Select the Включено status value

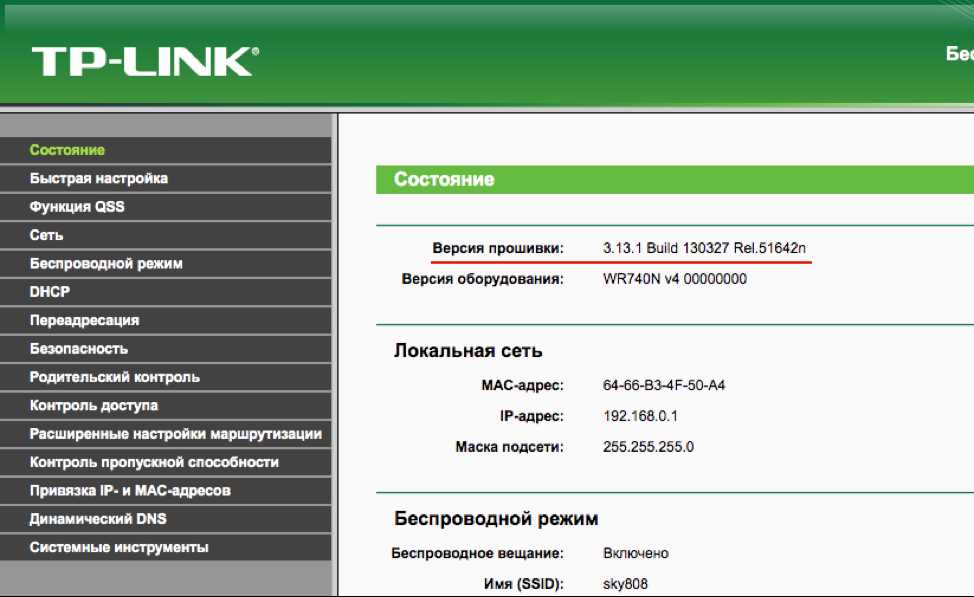tap(635, 553)
